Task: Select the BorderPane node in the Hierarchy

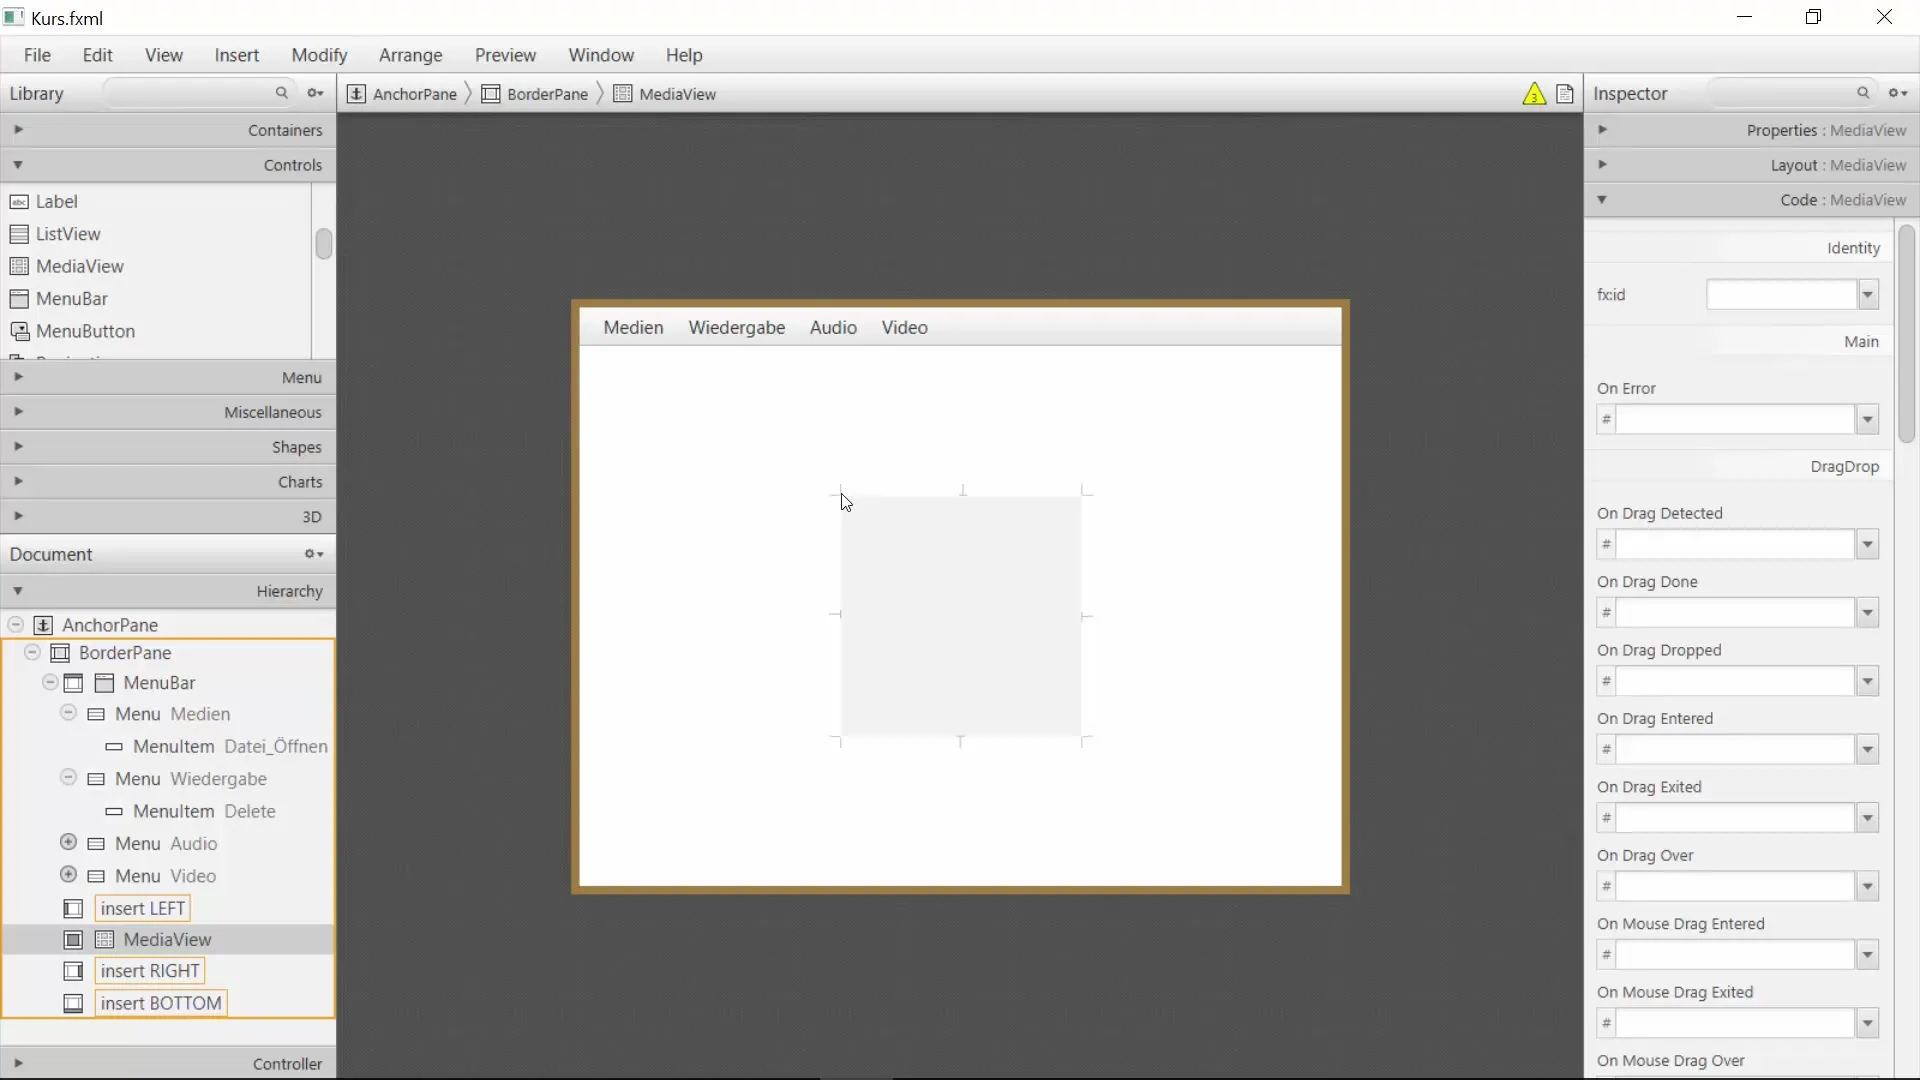Action: click(x=125, y=653)
